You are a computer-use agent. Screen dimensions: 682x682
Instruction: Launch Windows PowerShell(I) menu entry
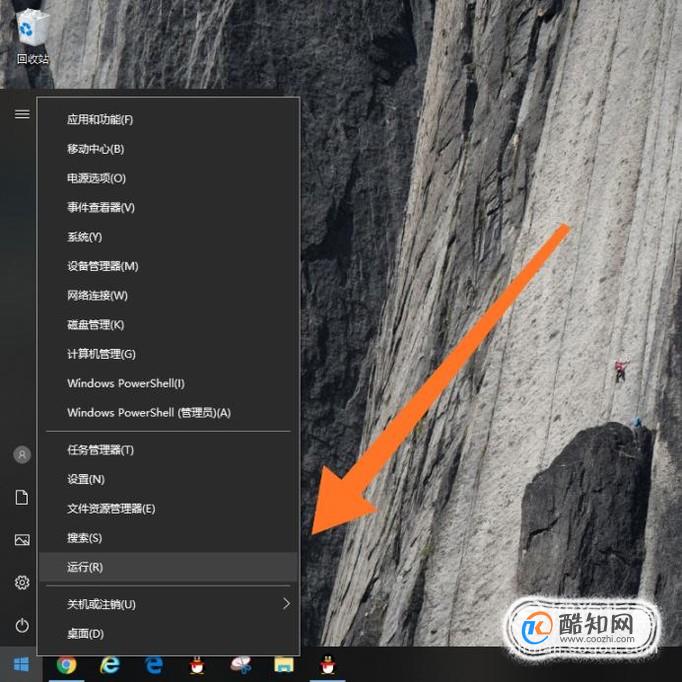tap(169, 383)
